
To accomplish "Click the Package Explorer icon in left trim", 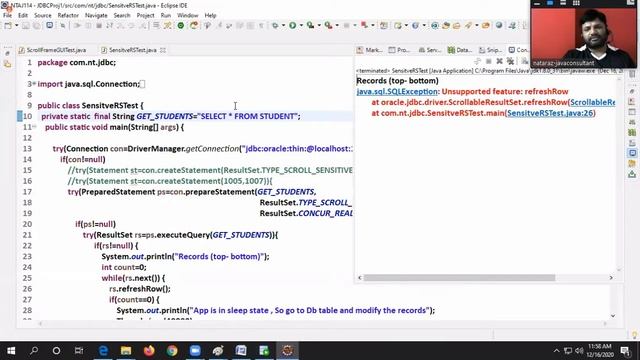I will (x=7, y=64).
